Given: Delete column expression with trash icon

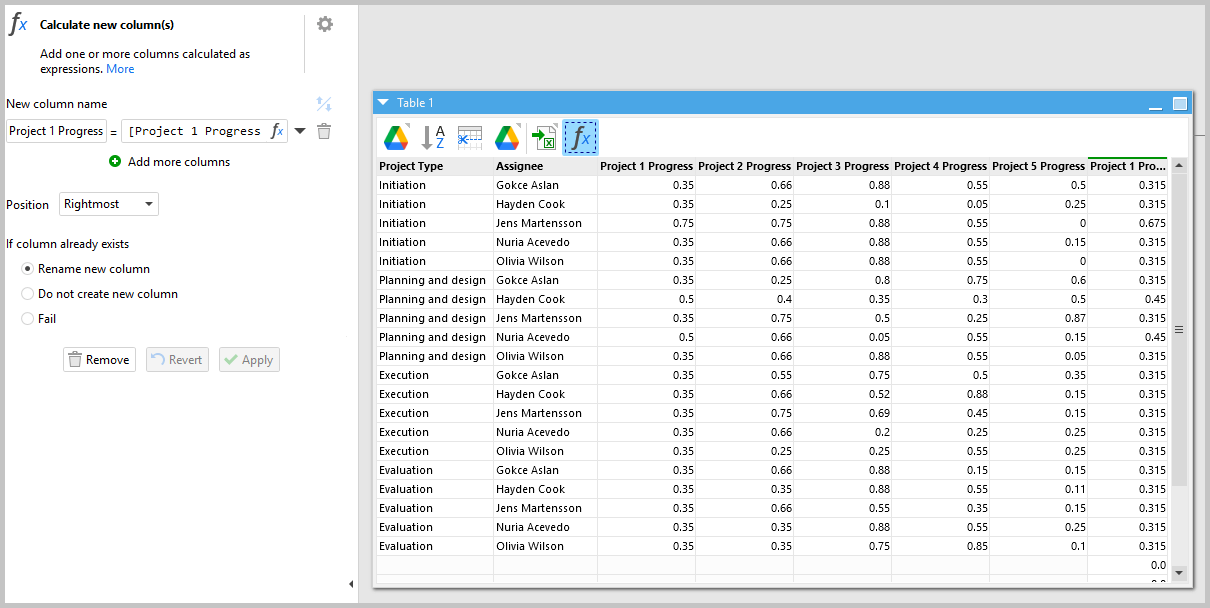Looking at the screenshot, I should 324,131.
